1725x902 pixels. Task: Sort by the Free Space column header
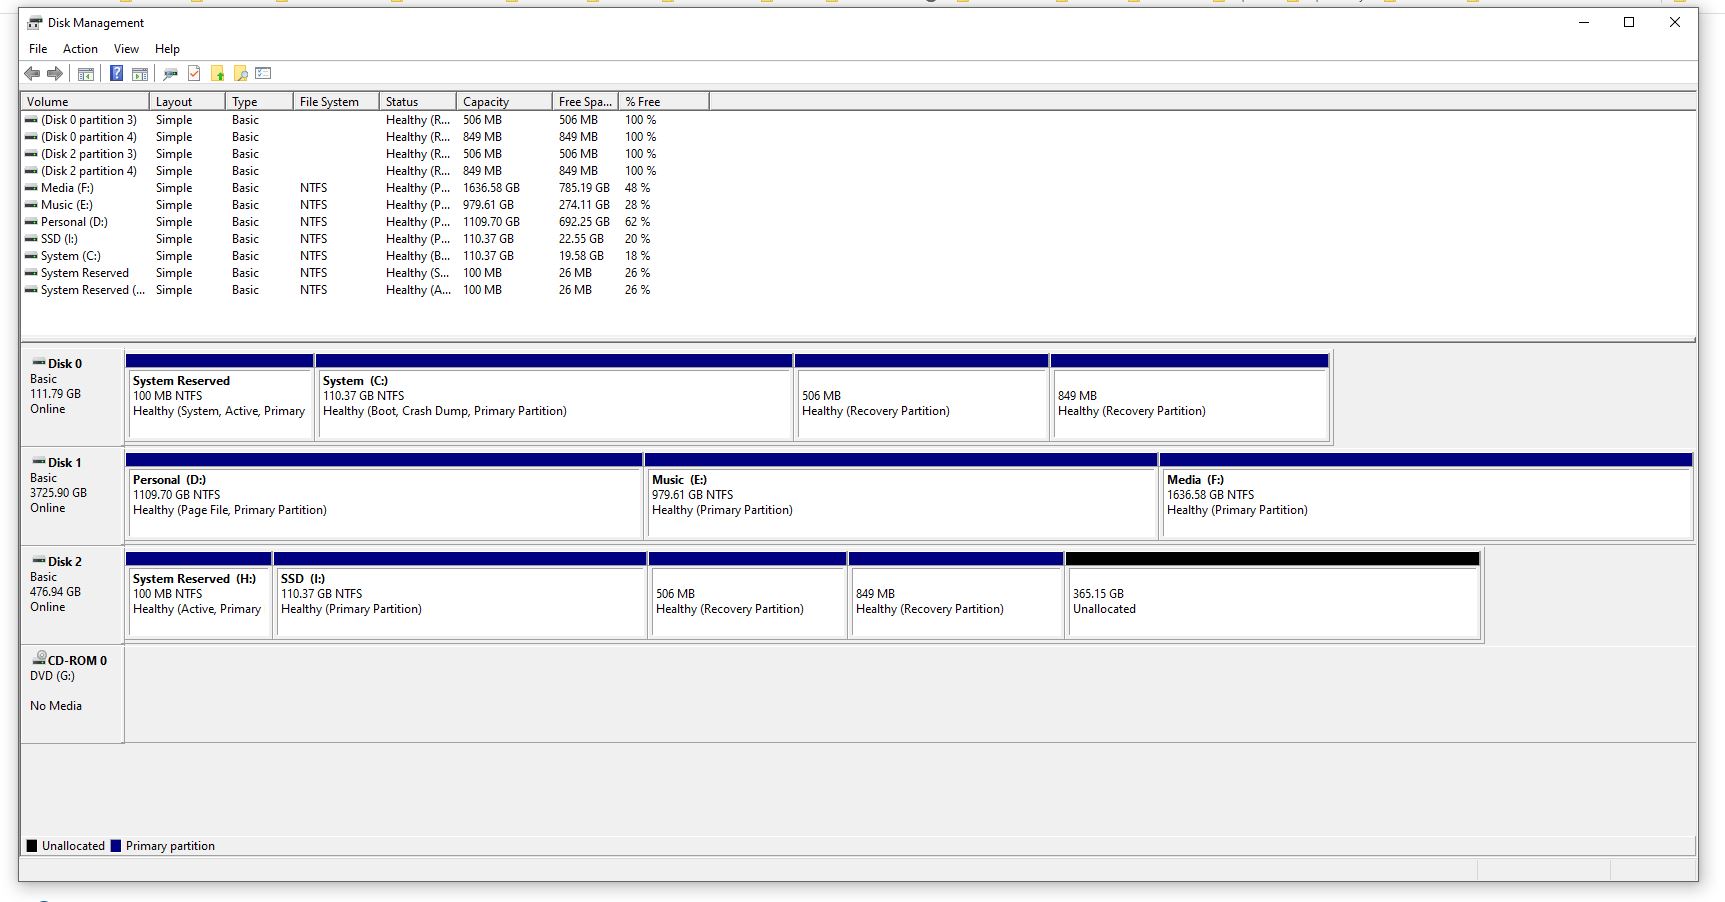[585, 101]
